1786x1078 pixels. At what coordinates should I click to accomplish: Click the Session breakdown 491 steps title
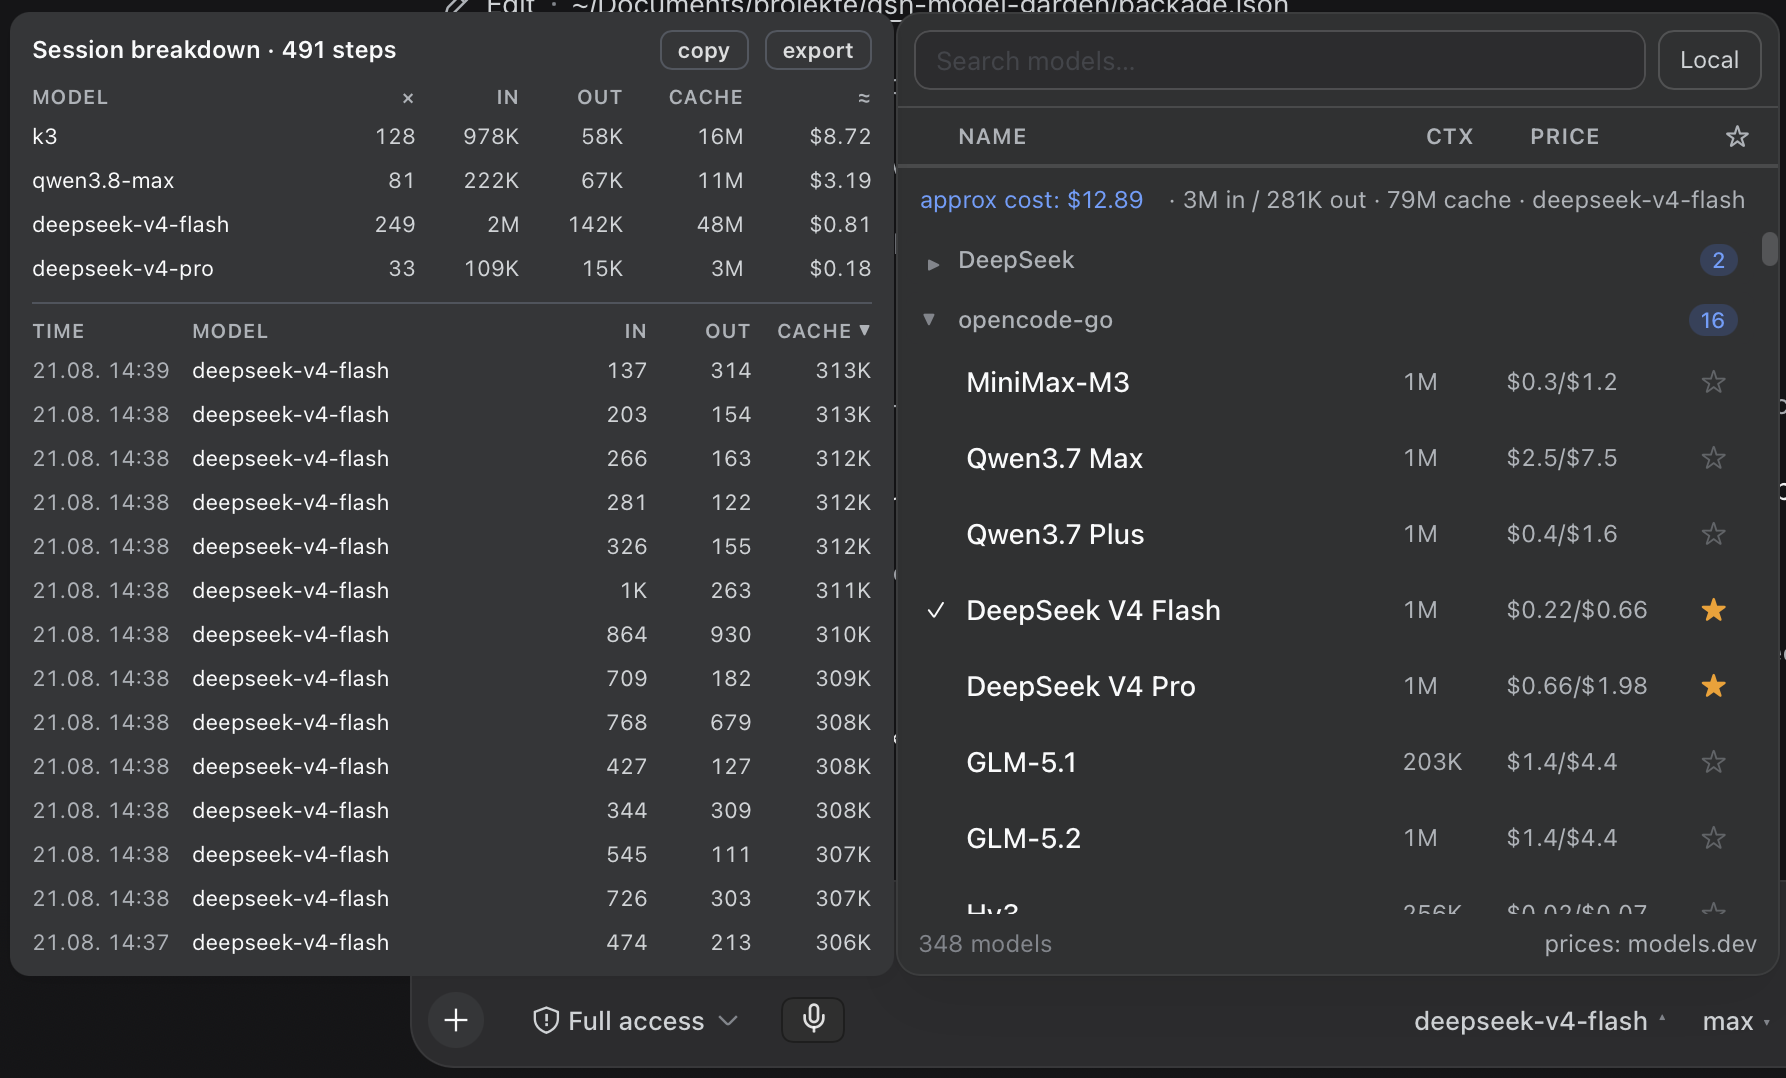(x=214, y=50)
